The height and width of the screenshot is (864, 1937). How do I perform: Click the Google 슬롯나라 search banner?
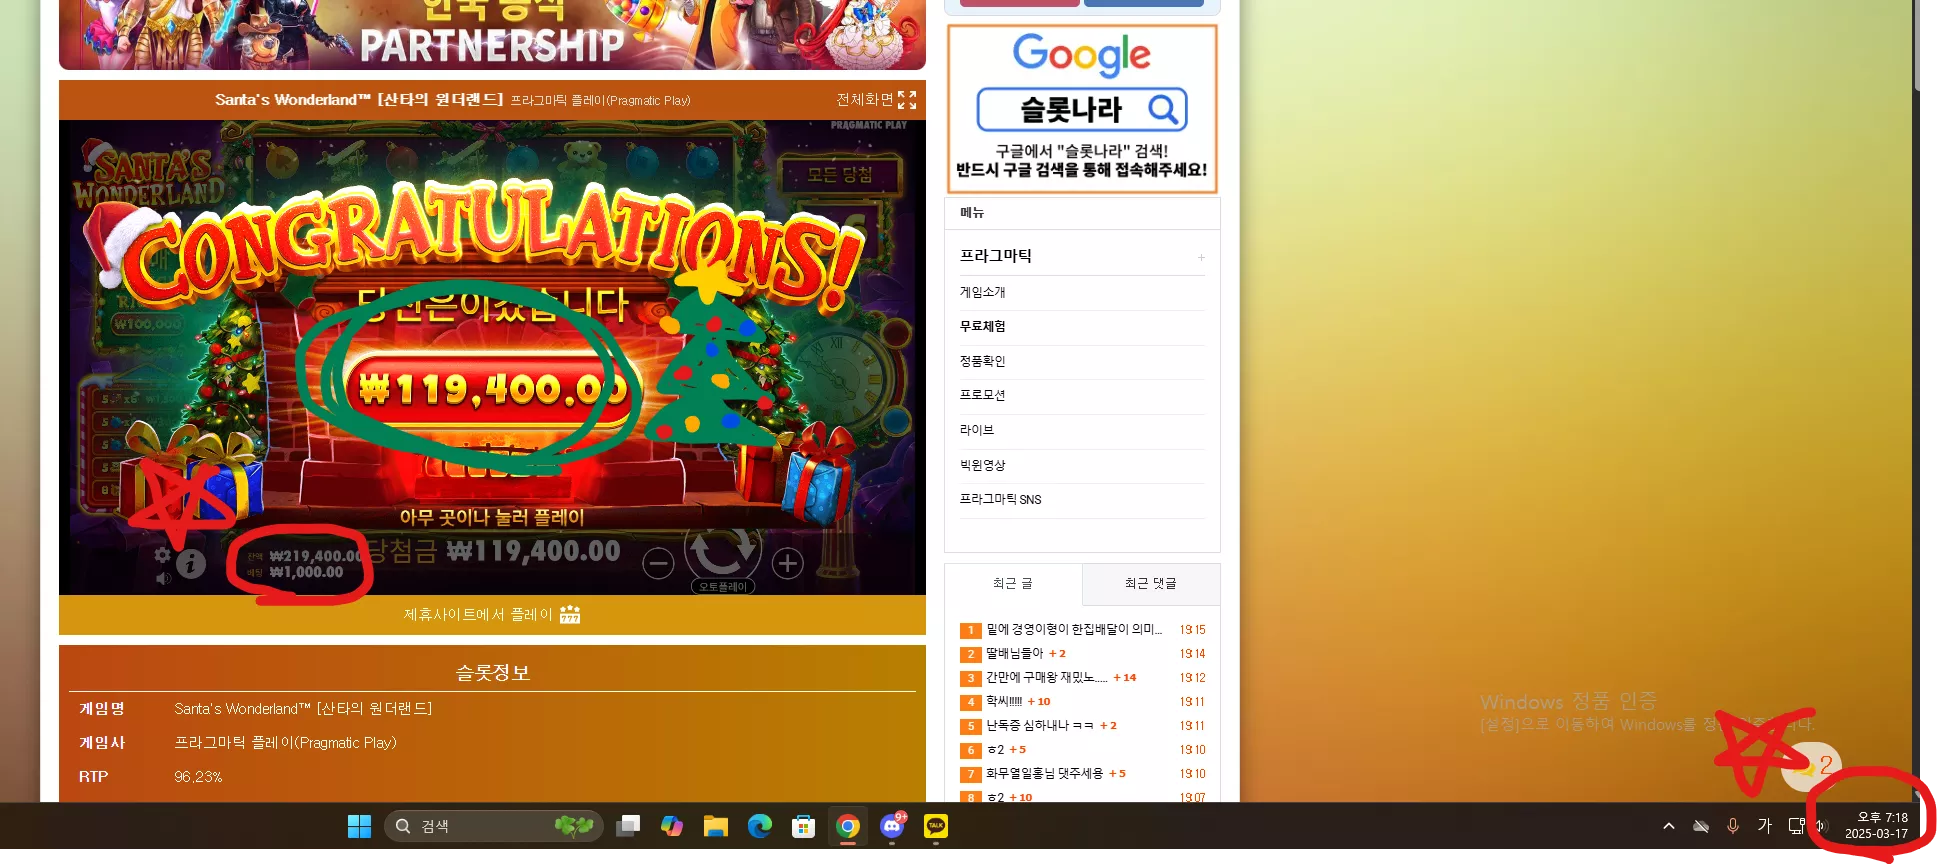click(x=1082, y=109)
